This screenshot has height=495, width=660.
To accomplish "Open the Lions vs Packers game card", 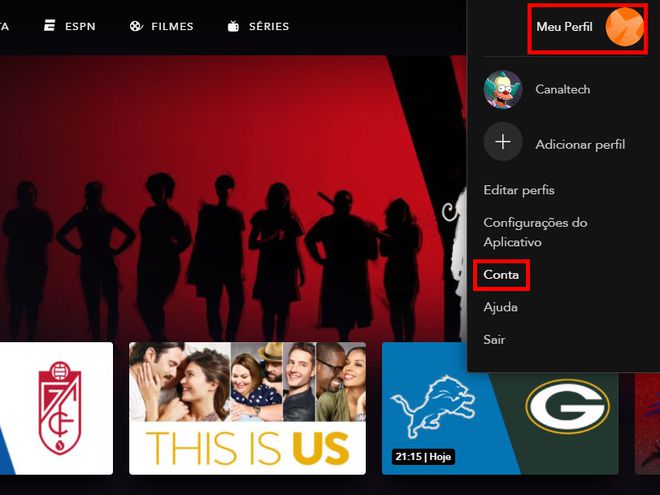I will pyautogui.click(x=500, y=408).
